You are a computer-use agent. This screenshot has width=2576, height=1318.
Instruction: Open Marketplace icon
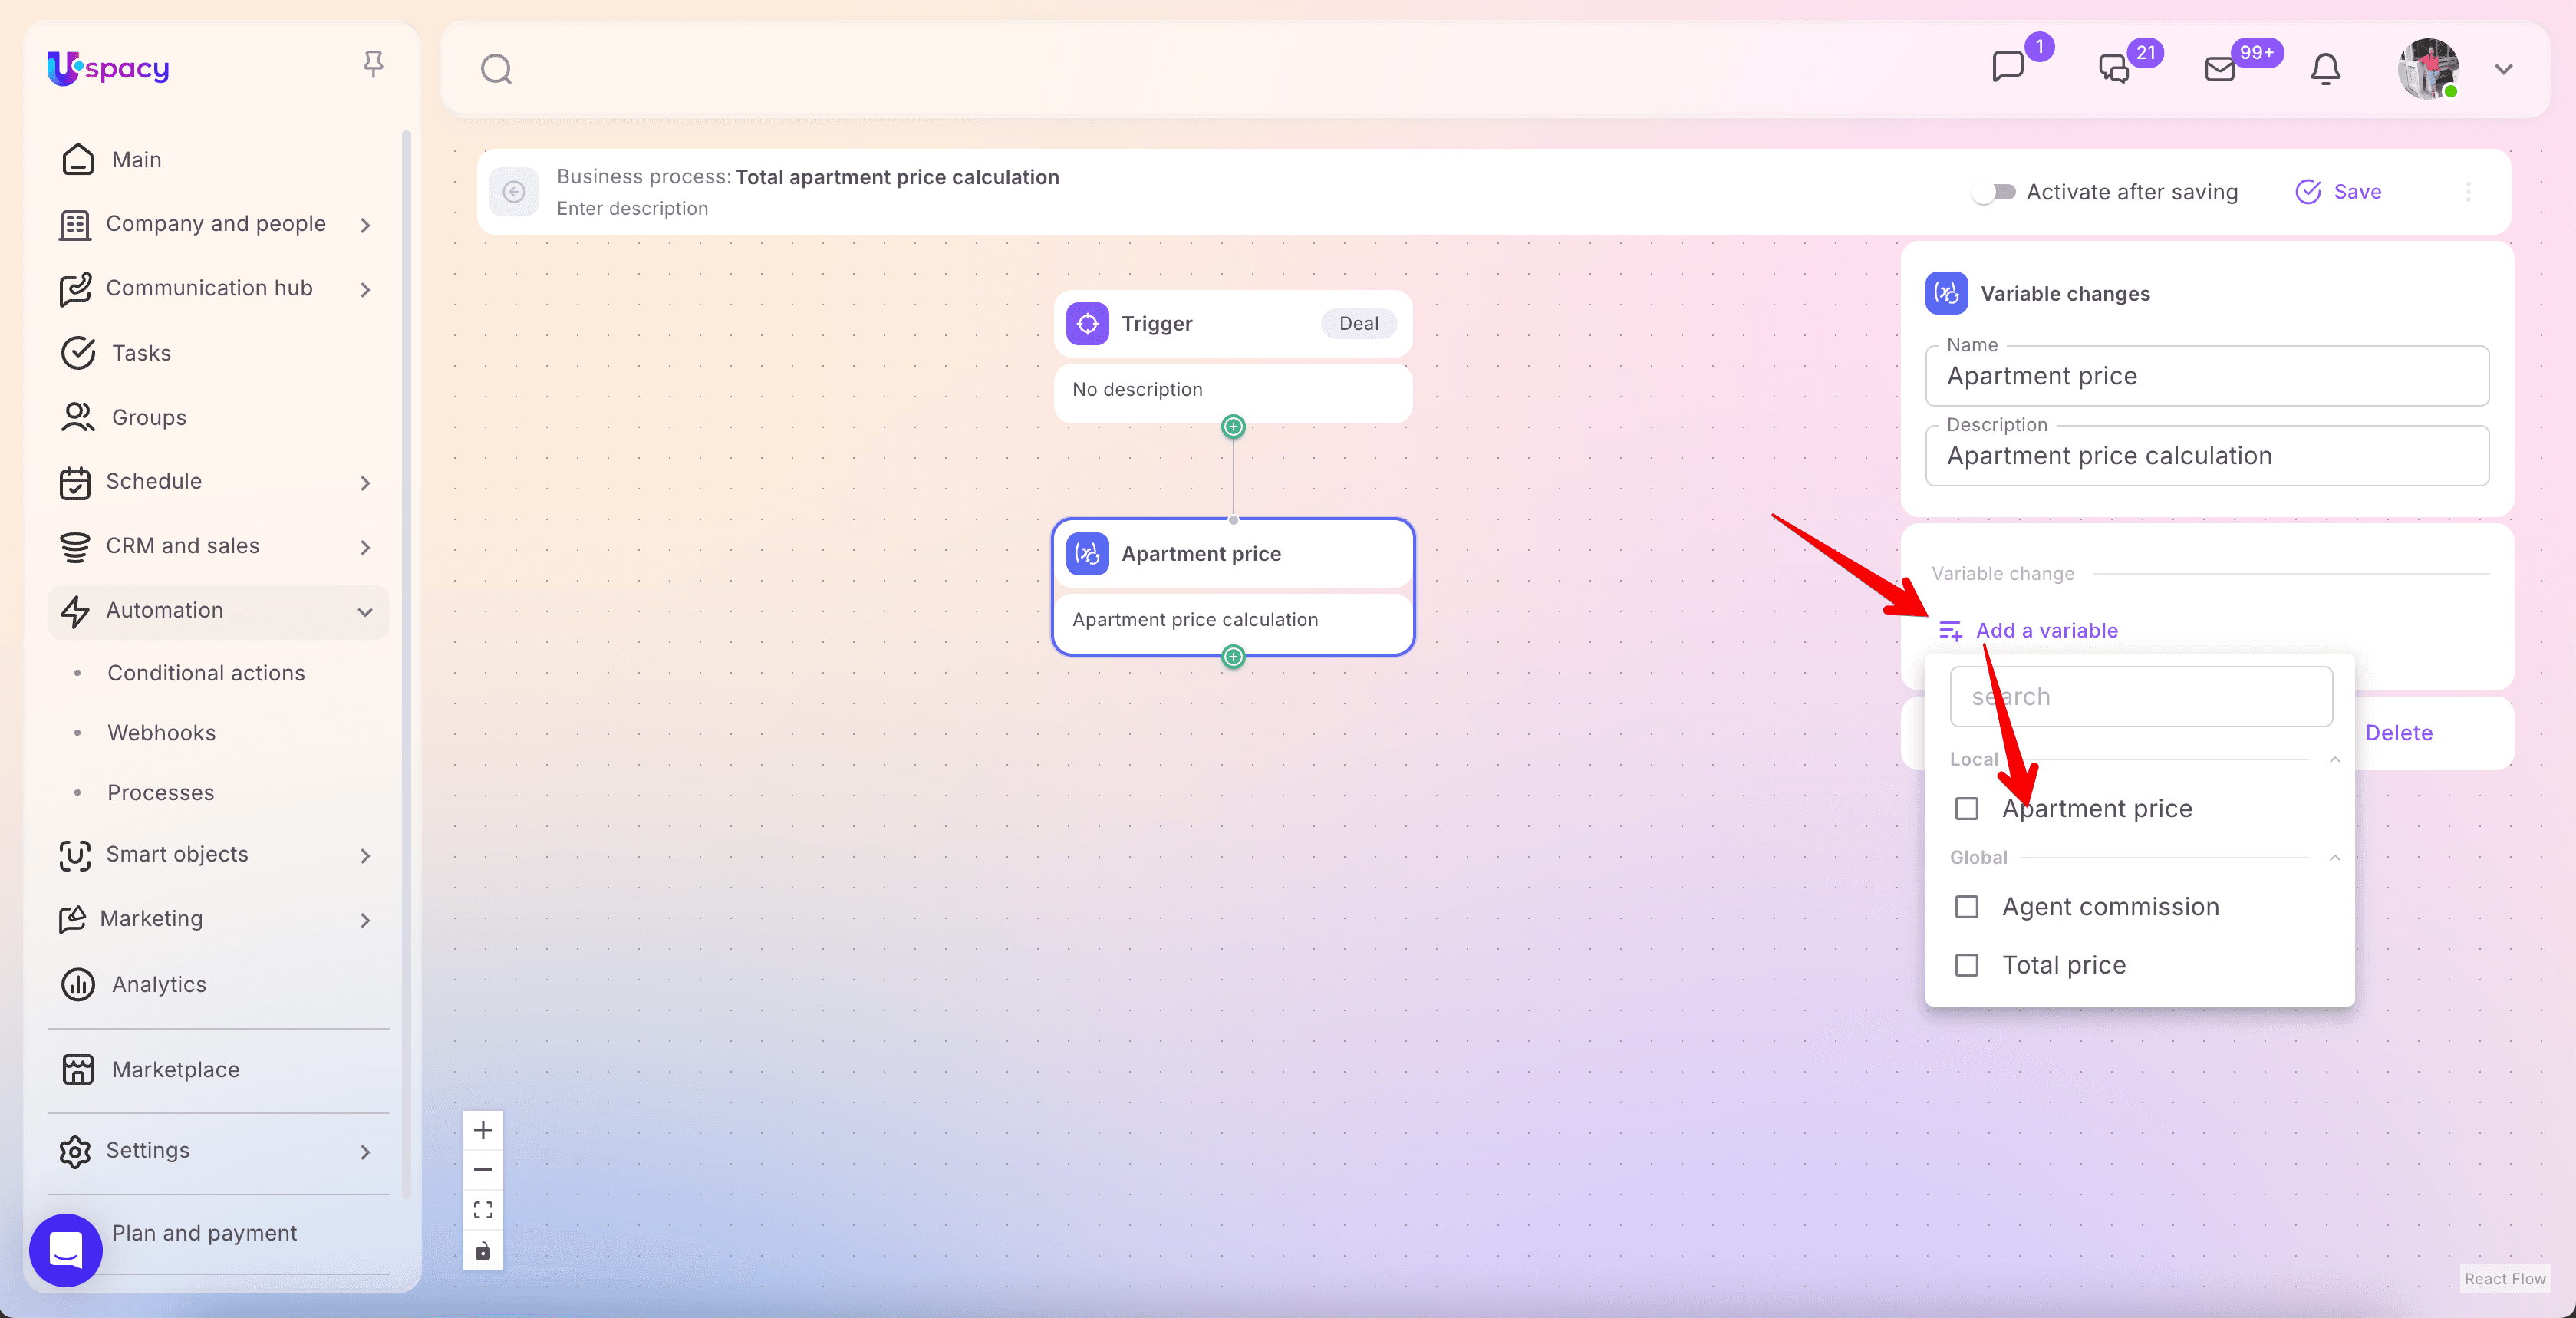[x=78, y=1069]
